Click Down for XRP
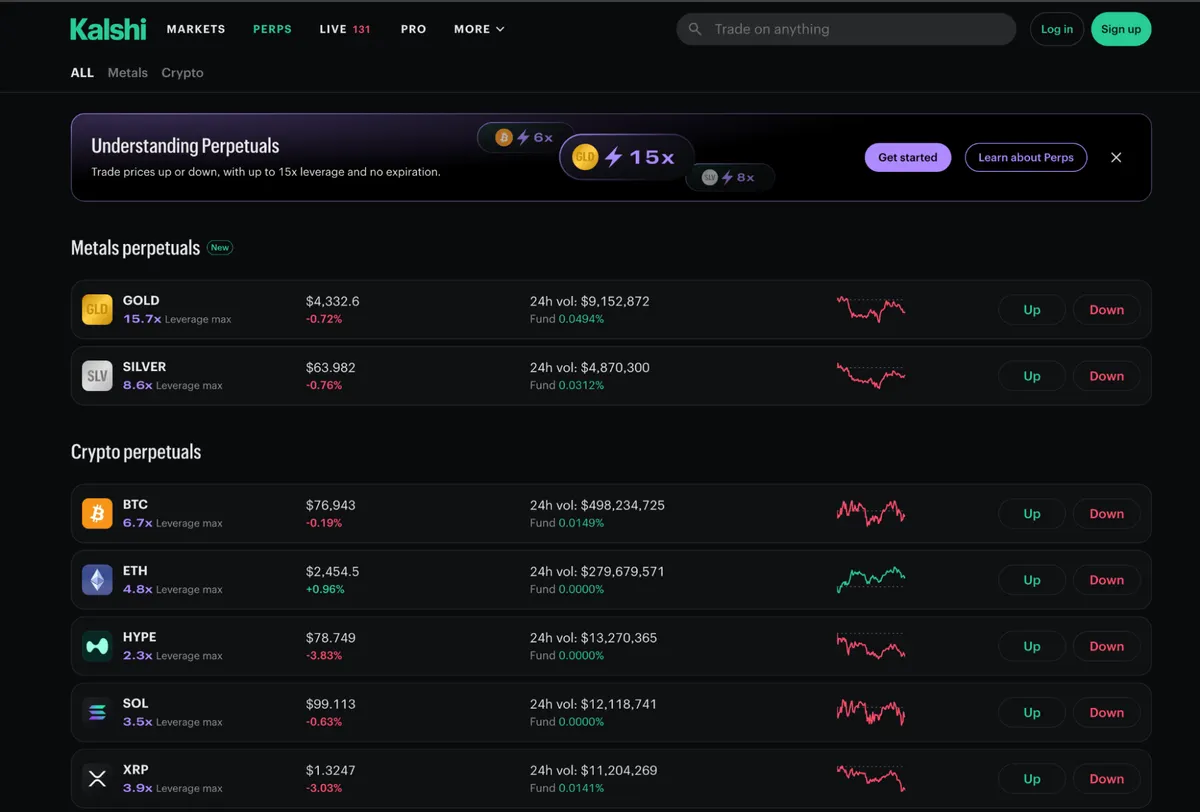1200x812 pixels. (x=1107, y=779)
